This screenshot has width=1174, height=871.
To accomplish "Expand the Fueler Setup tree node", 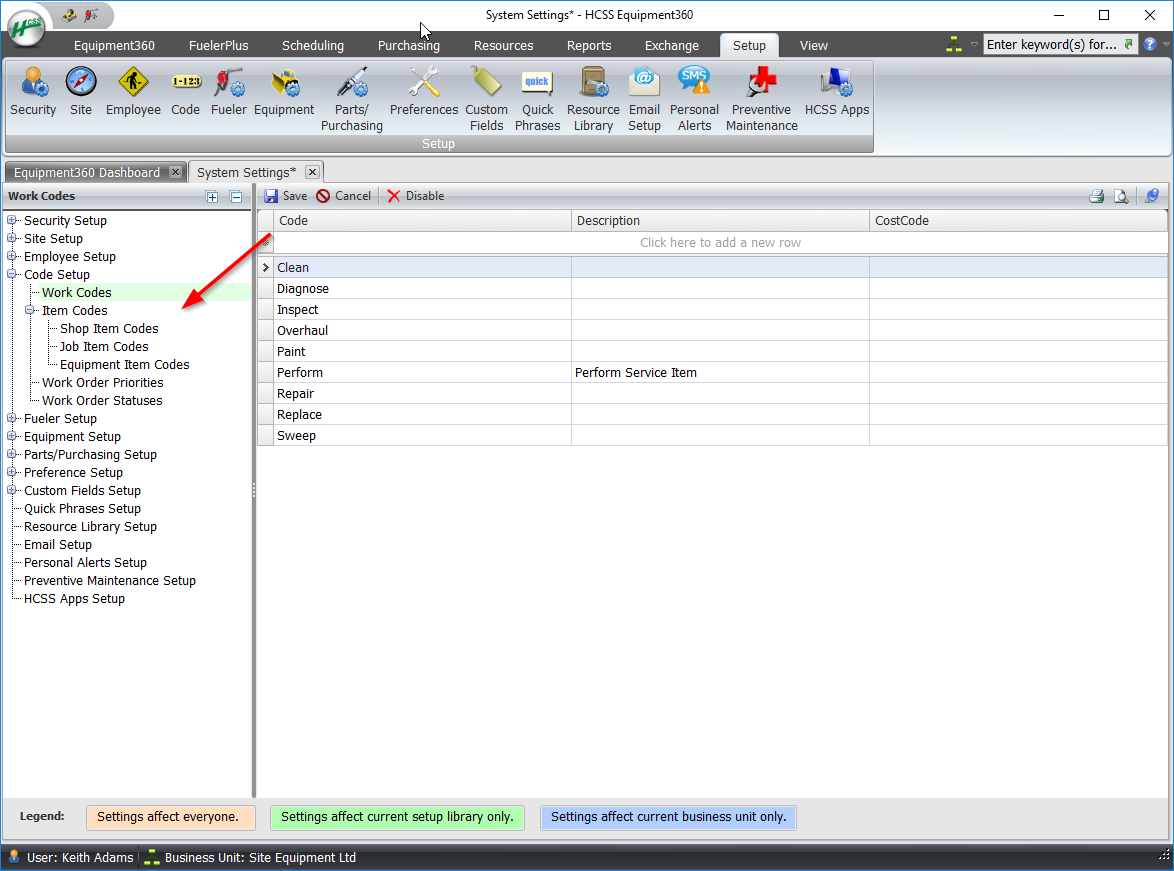I will 12,418.
